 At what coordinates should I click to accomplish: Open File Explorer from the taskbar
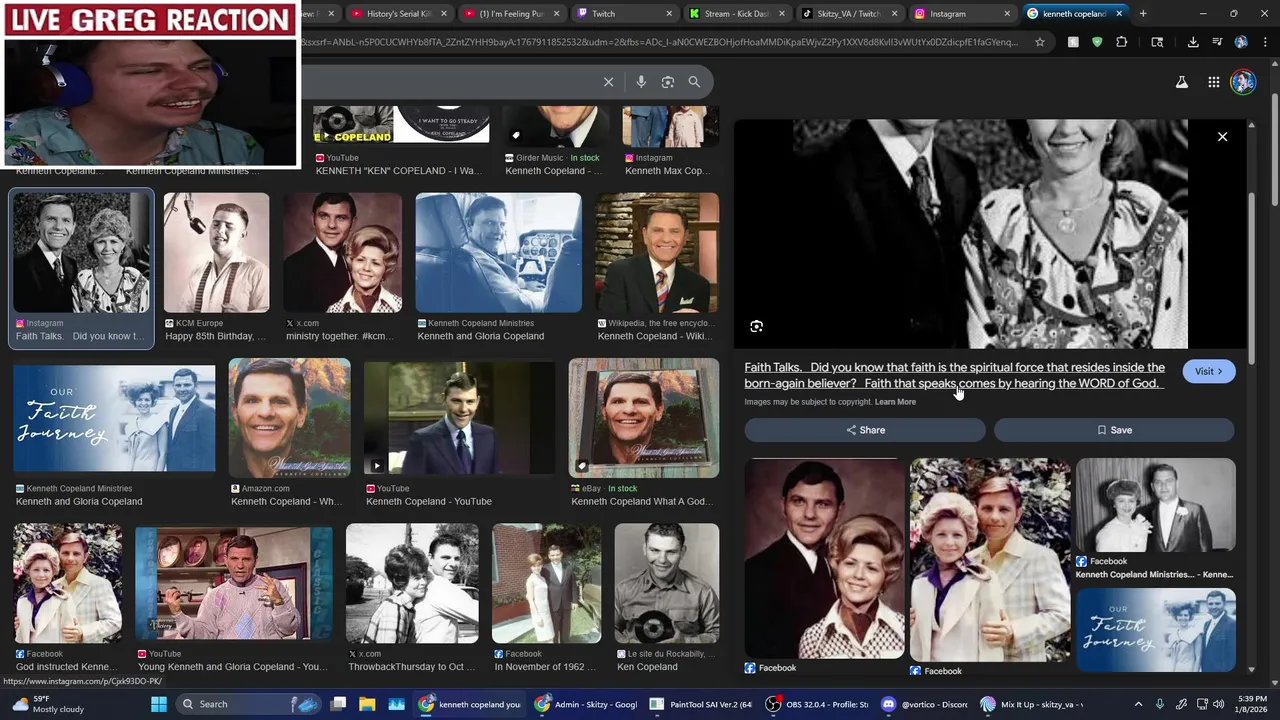click(367, 704)
